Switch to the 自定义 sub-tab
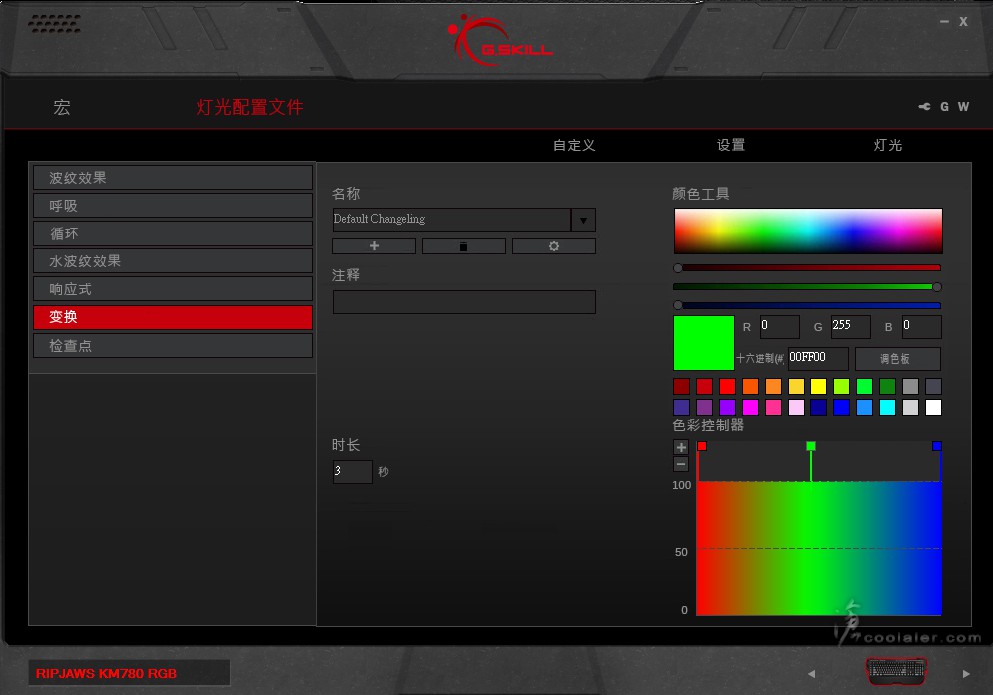This screenshot has width=993, height=695. [574, 145]
